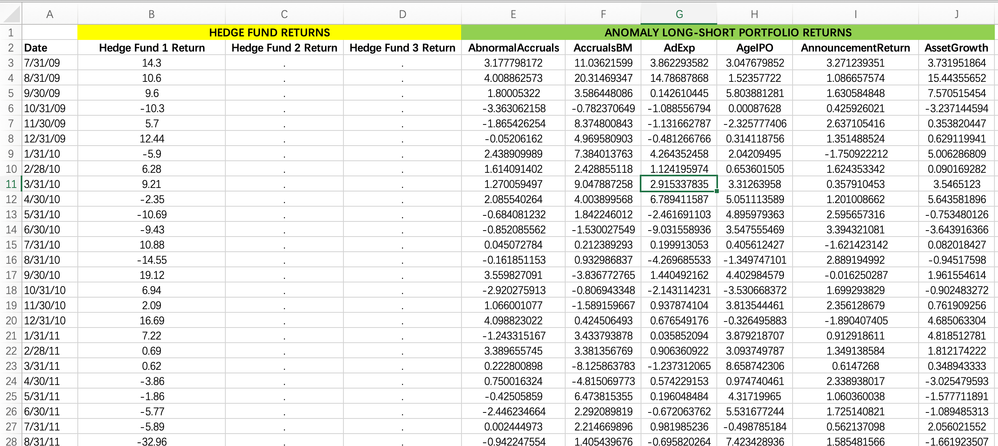The width and height of the screenshot is (998, 446).
Task: Click AdExp value 14.78687868
Action: tap(678, 78)
